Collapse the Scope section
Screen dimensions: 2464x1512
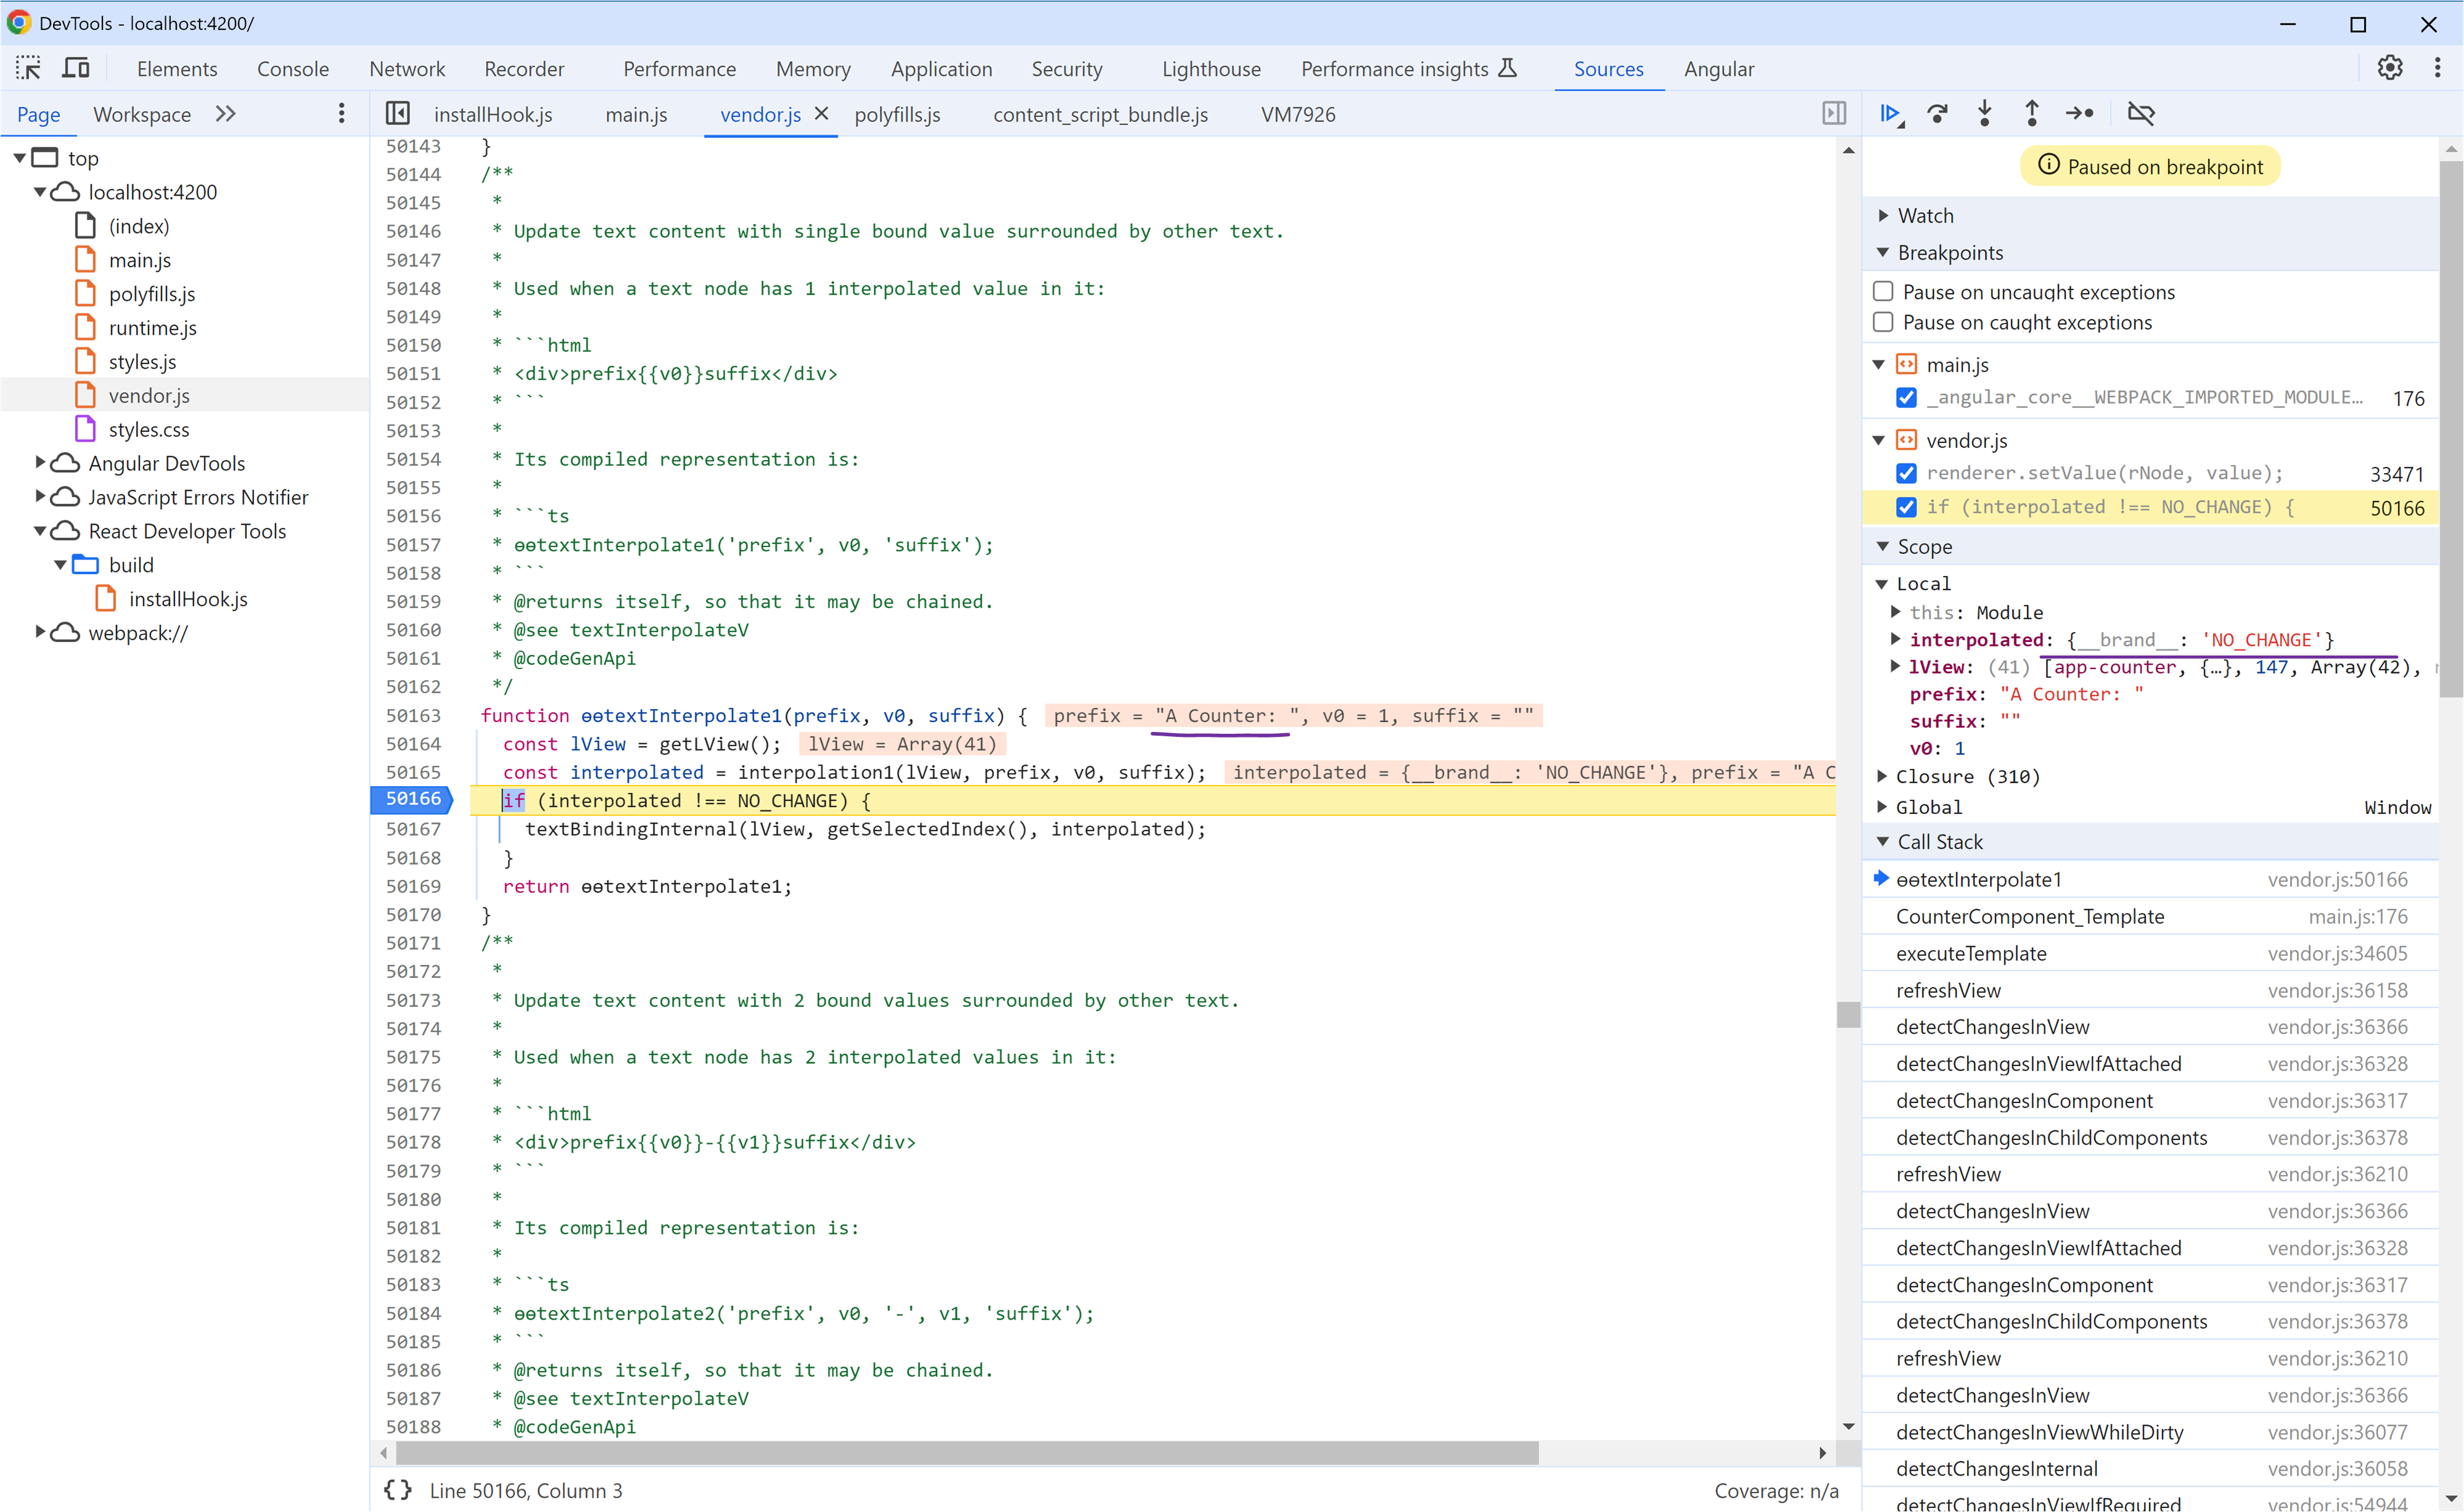click(1883, 547)
